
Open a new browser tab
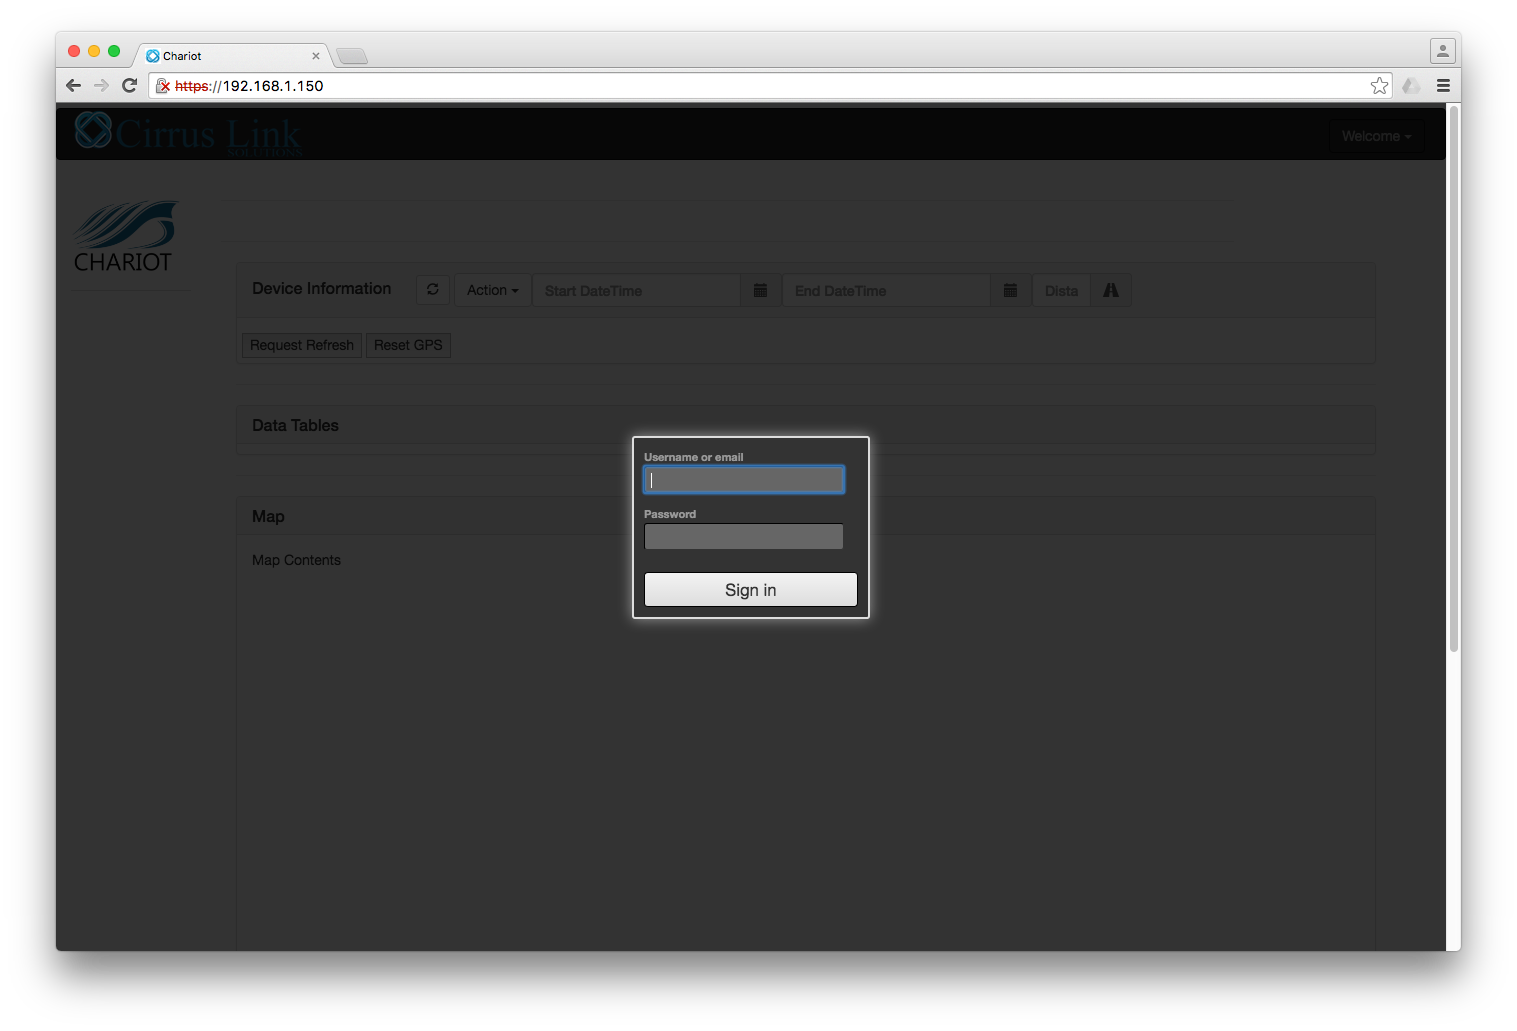tap(352, 56)
